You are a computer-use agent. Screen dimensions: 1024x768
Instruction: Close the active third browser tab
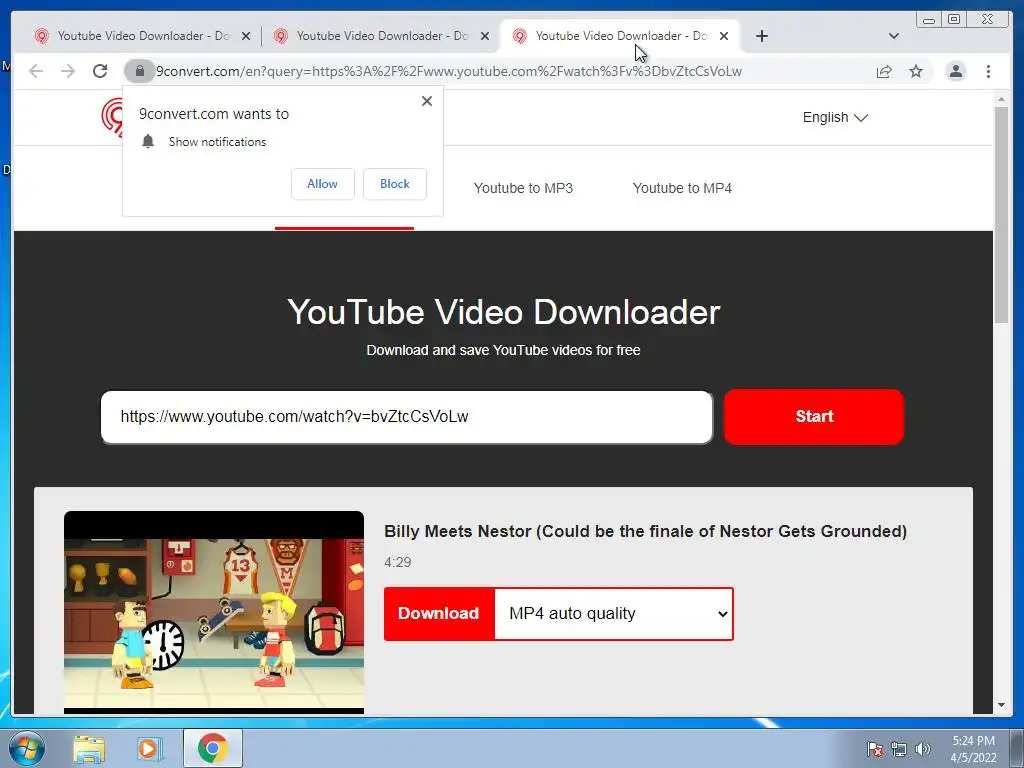pos(724,37)
